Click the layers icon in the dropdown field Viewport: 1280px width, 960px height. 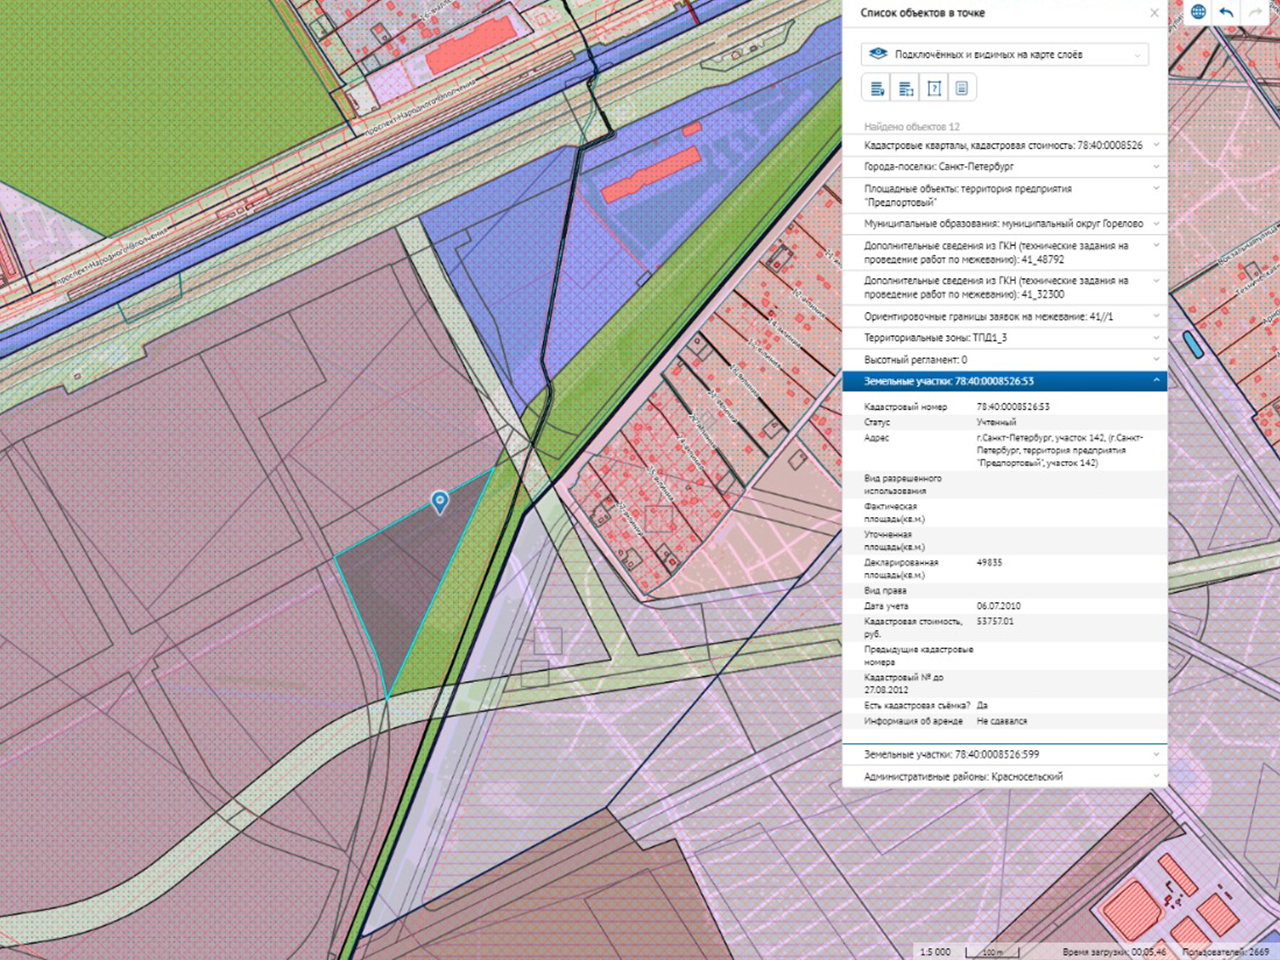pos(878,54)
